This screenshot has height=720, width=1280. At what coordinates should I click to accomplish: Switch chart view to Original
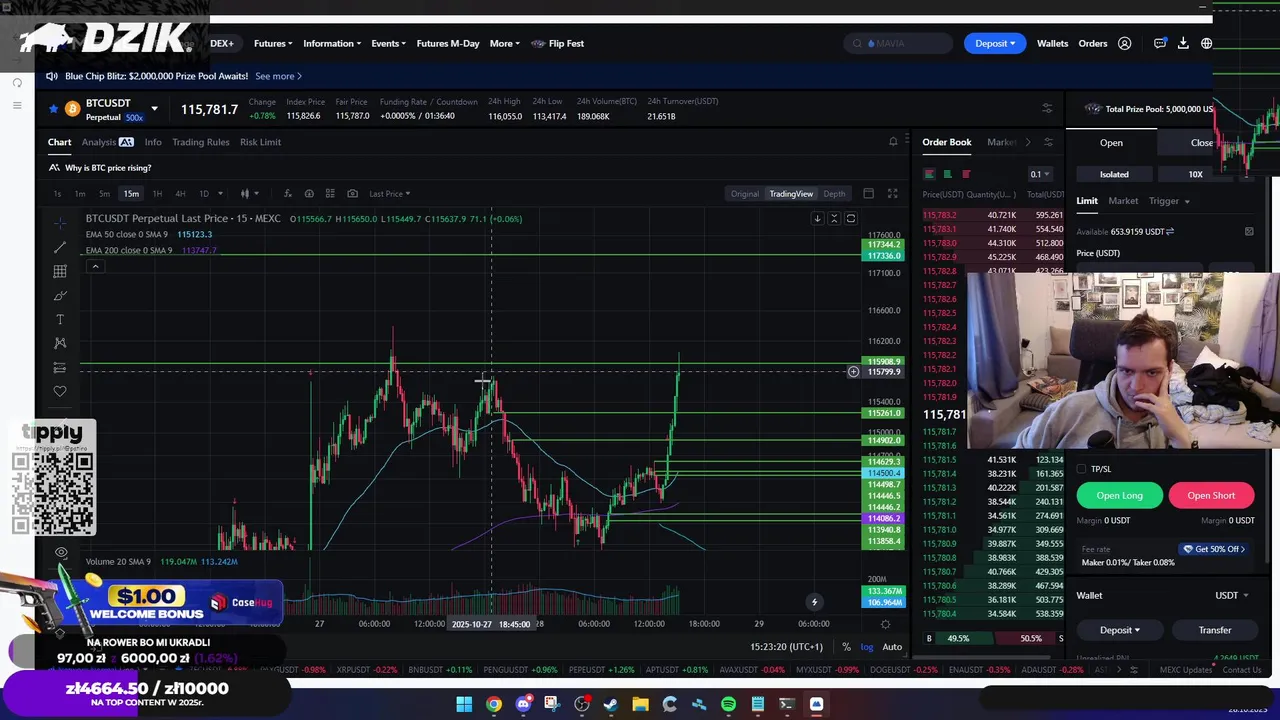[x=744, y=193]
